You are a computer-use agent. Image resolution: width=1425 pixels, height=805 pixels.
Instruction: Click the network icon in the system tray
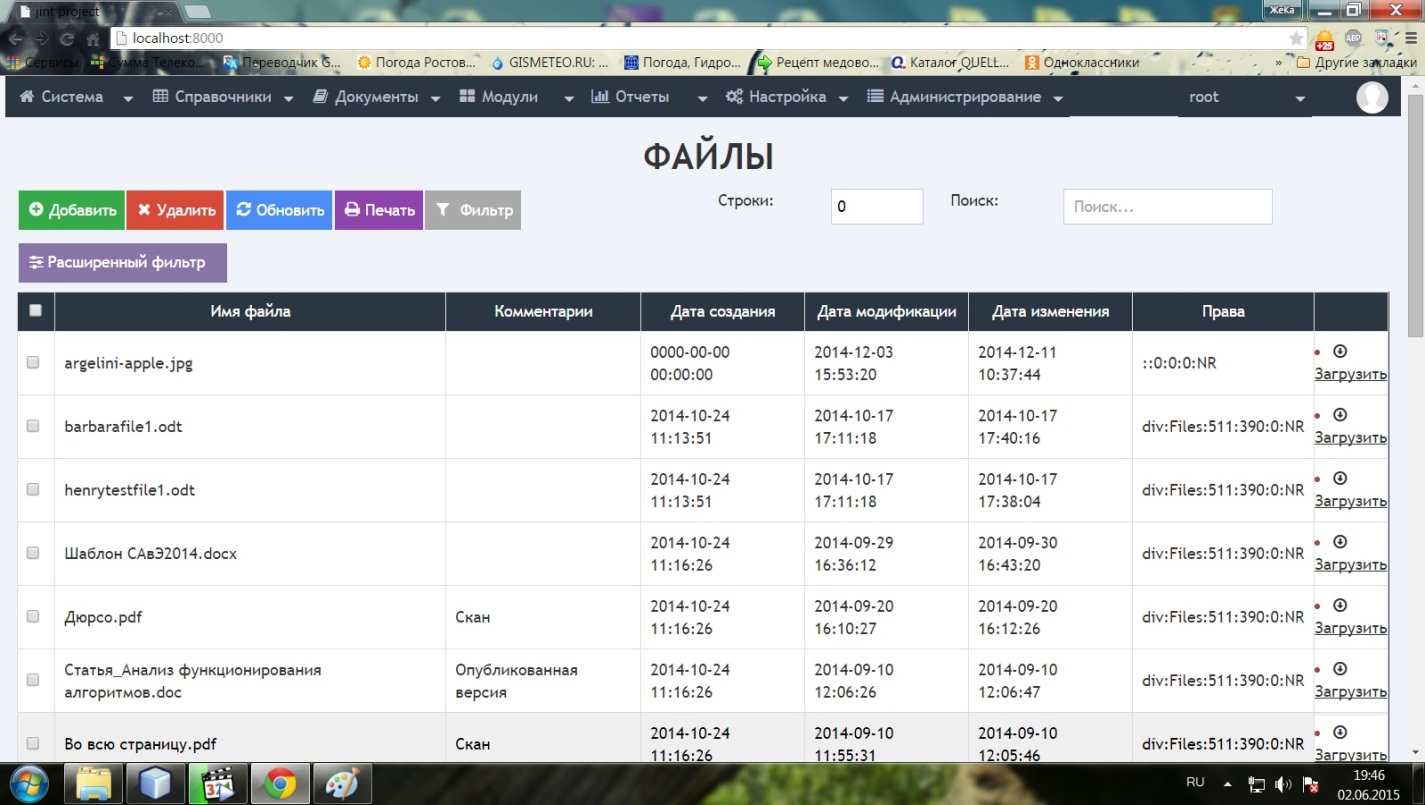click(x=1258, y=784)
